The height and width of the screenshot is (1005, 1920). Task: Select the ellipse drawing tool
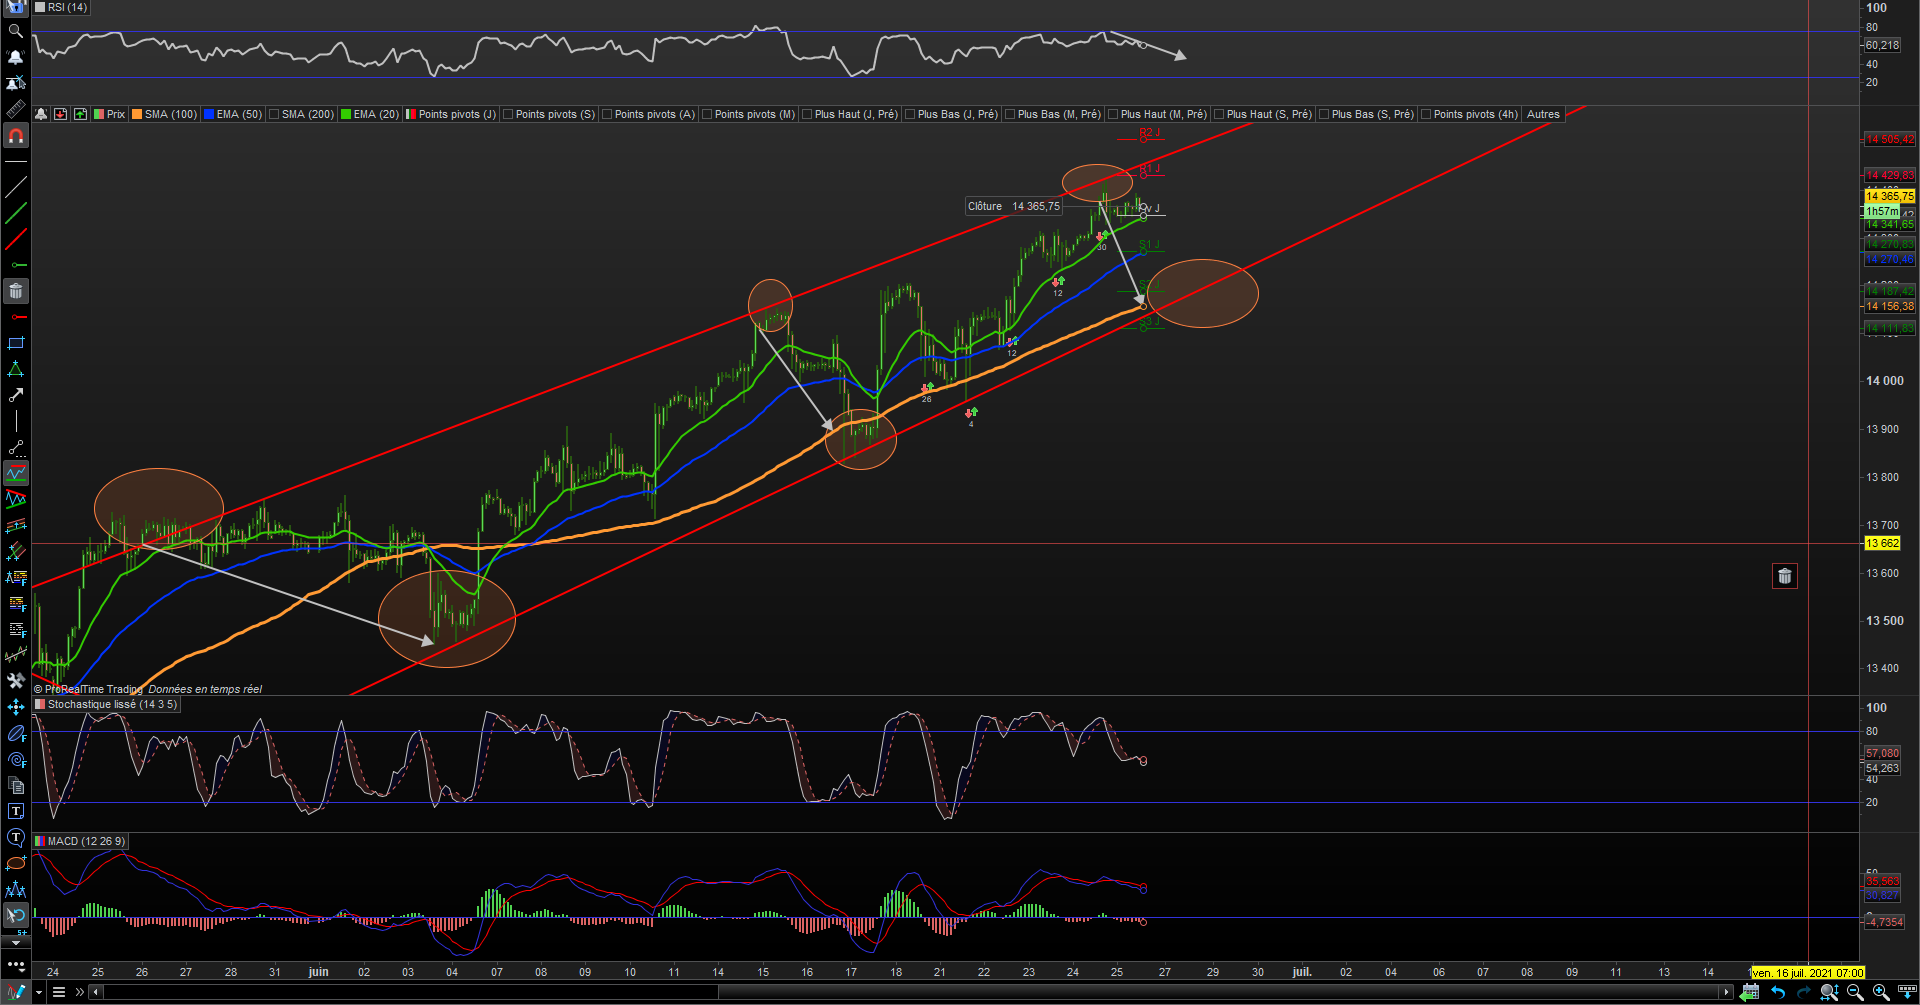(16, 863)
